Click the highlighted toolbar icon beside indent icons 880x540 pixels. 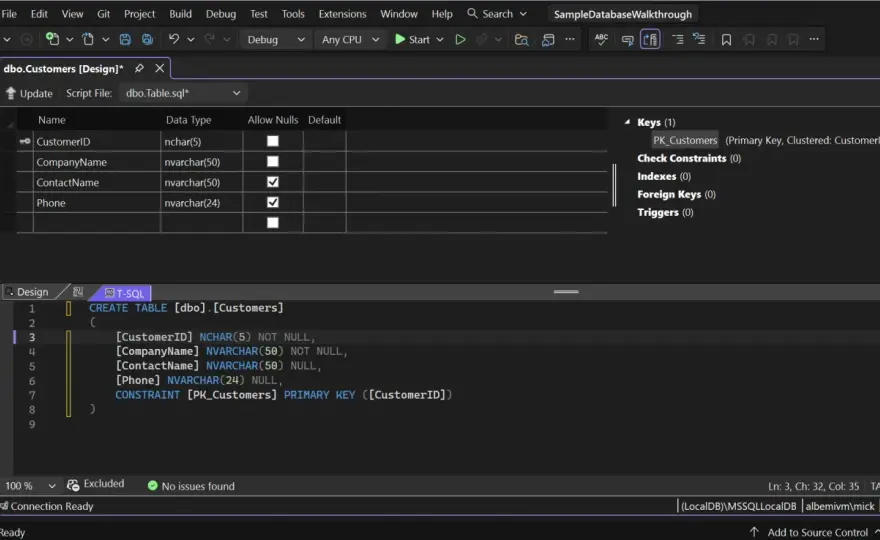click(650, 39)
